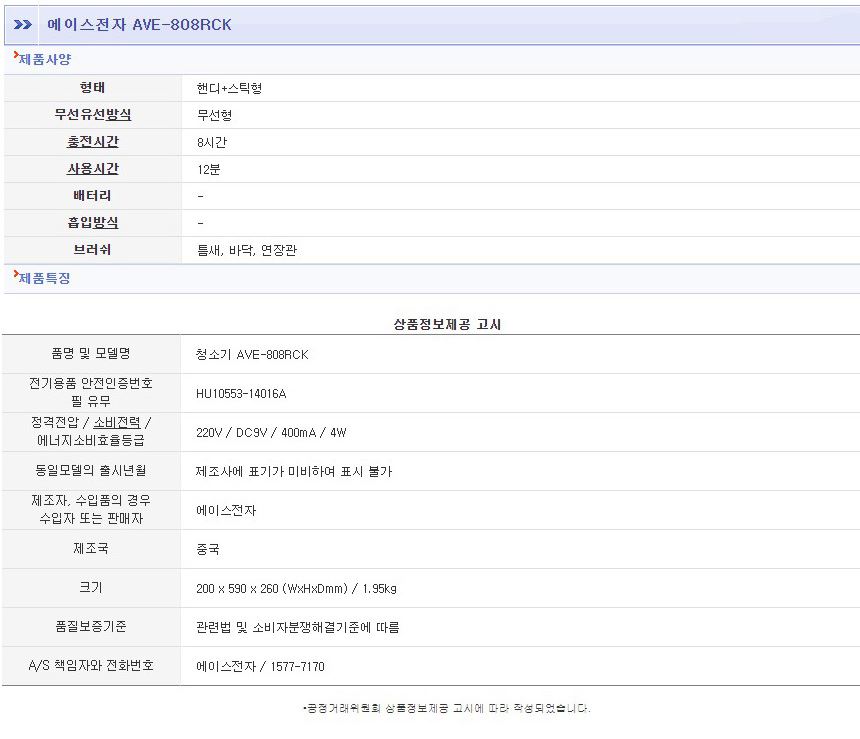
Task: Select the 8시간 charging time value
Action: (212, 143)
